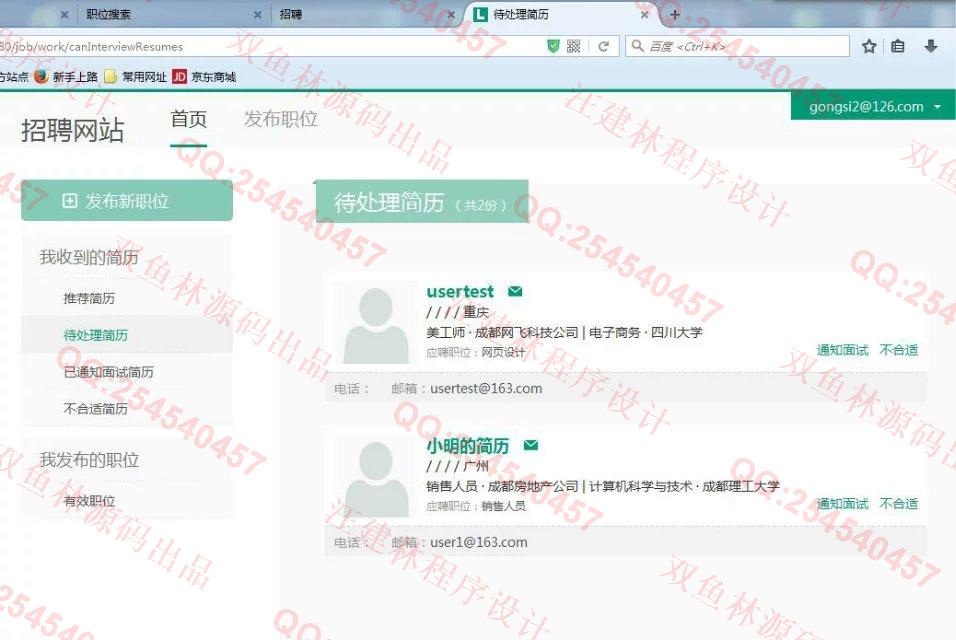Click the mail icon next to usertest
This screenshot has width=956, height=640.
[515, 291]
